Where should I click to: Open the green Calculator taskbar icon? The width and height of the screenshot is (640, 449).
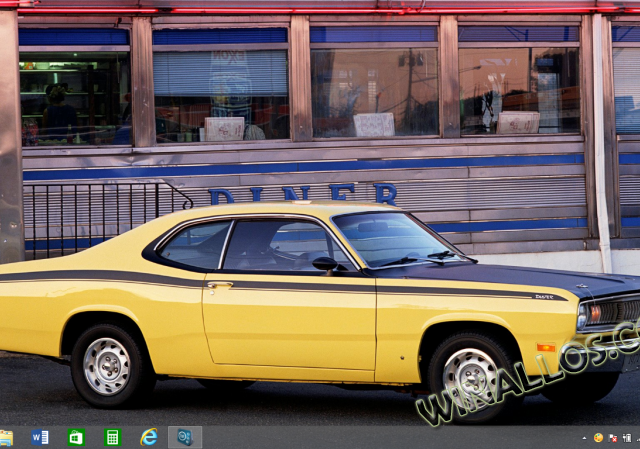pos(112,437)
